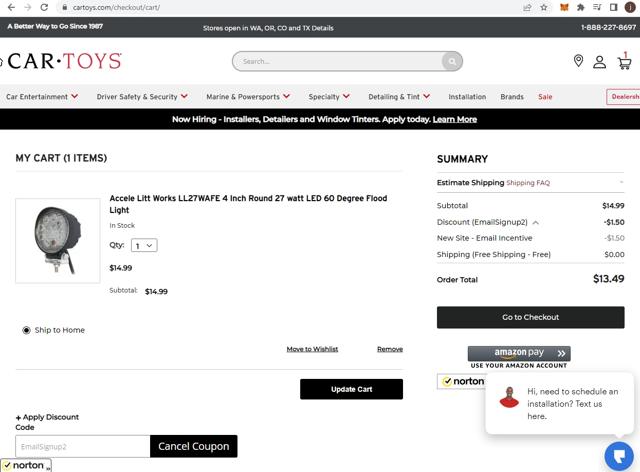Toggle the browser side panel icon

click(613, 7)
